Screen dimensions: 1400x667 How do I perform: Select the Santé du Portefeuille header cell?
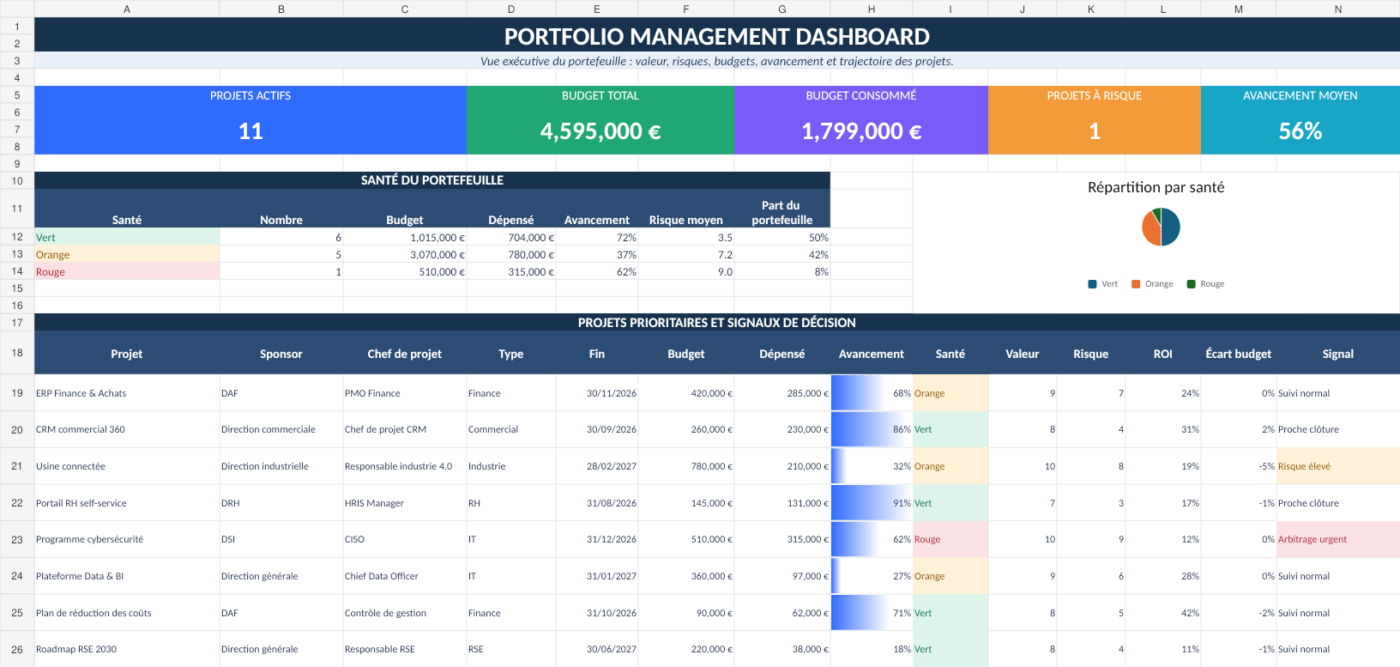click(x=432, y=180)
